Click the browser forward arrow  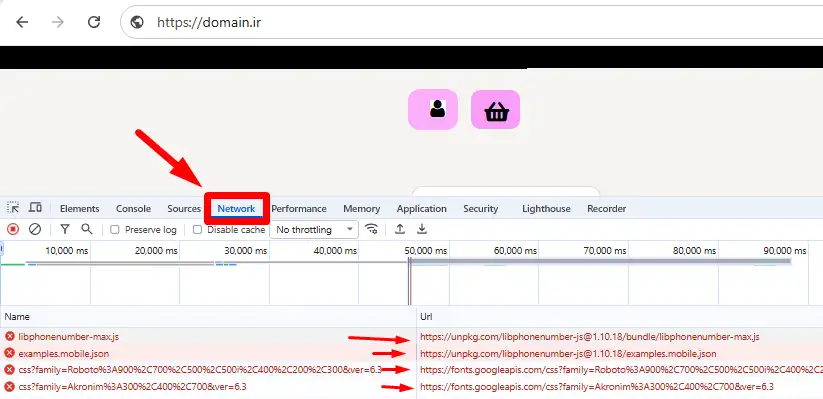pyautogui.click(x=58, y=22)
